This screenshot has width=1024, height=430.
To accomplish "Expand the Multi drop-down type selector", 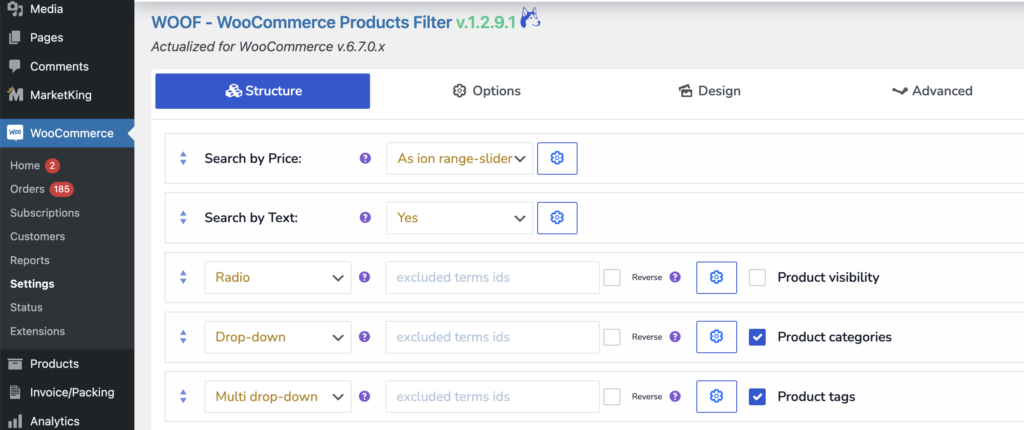I will [278, 397].
